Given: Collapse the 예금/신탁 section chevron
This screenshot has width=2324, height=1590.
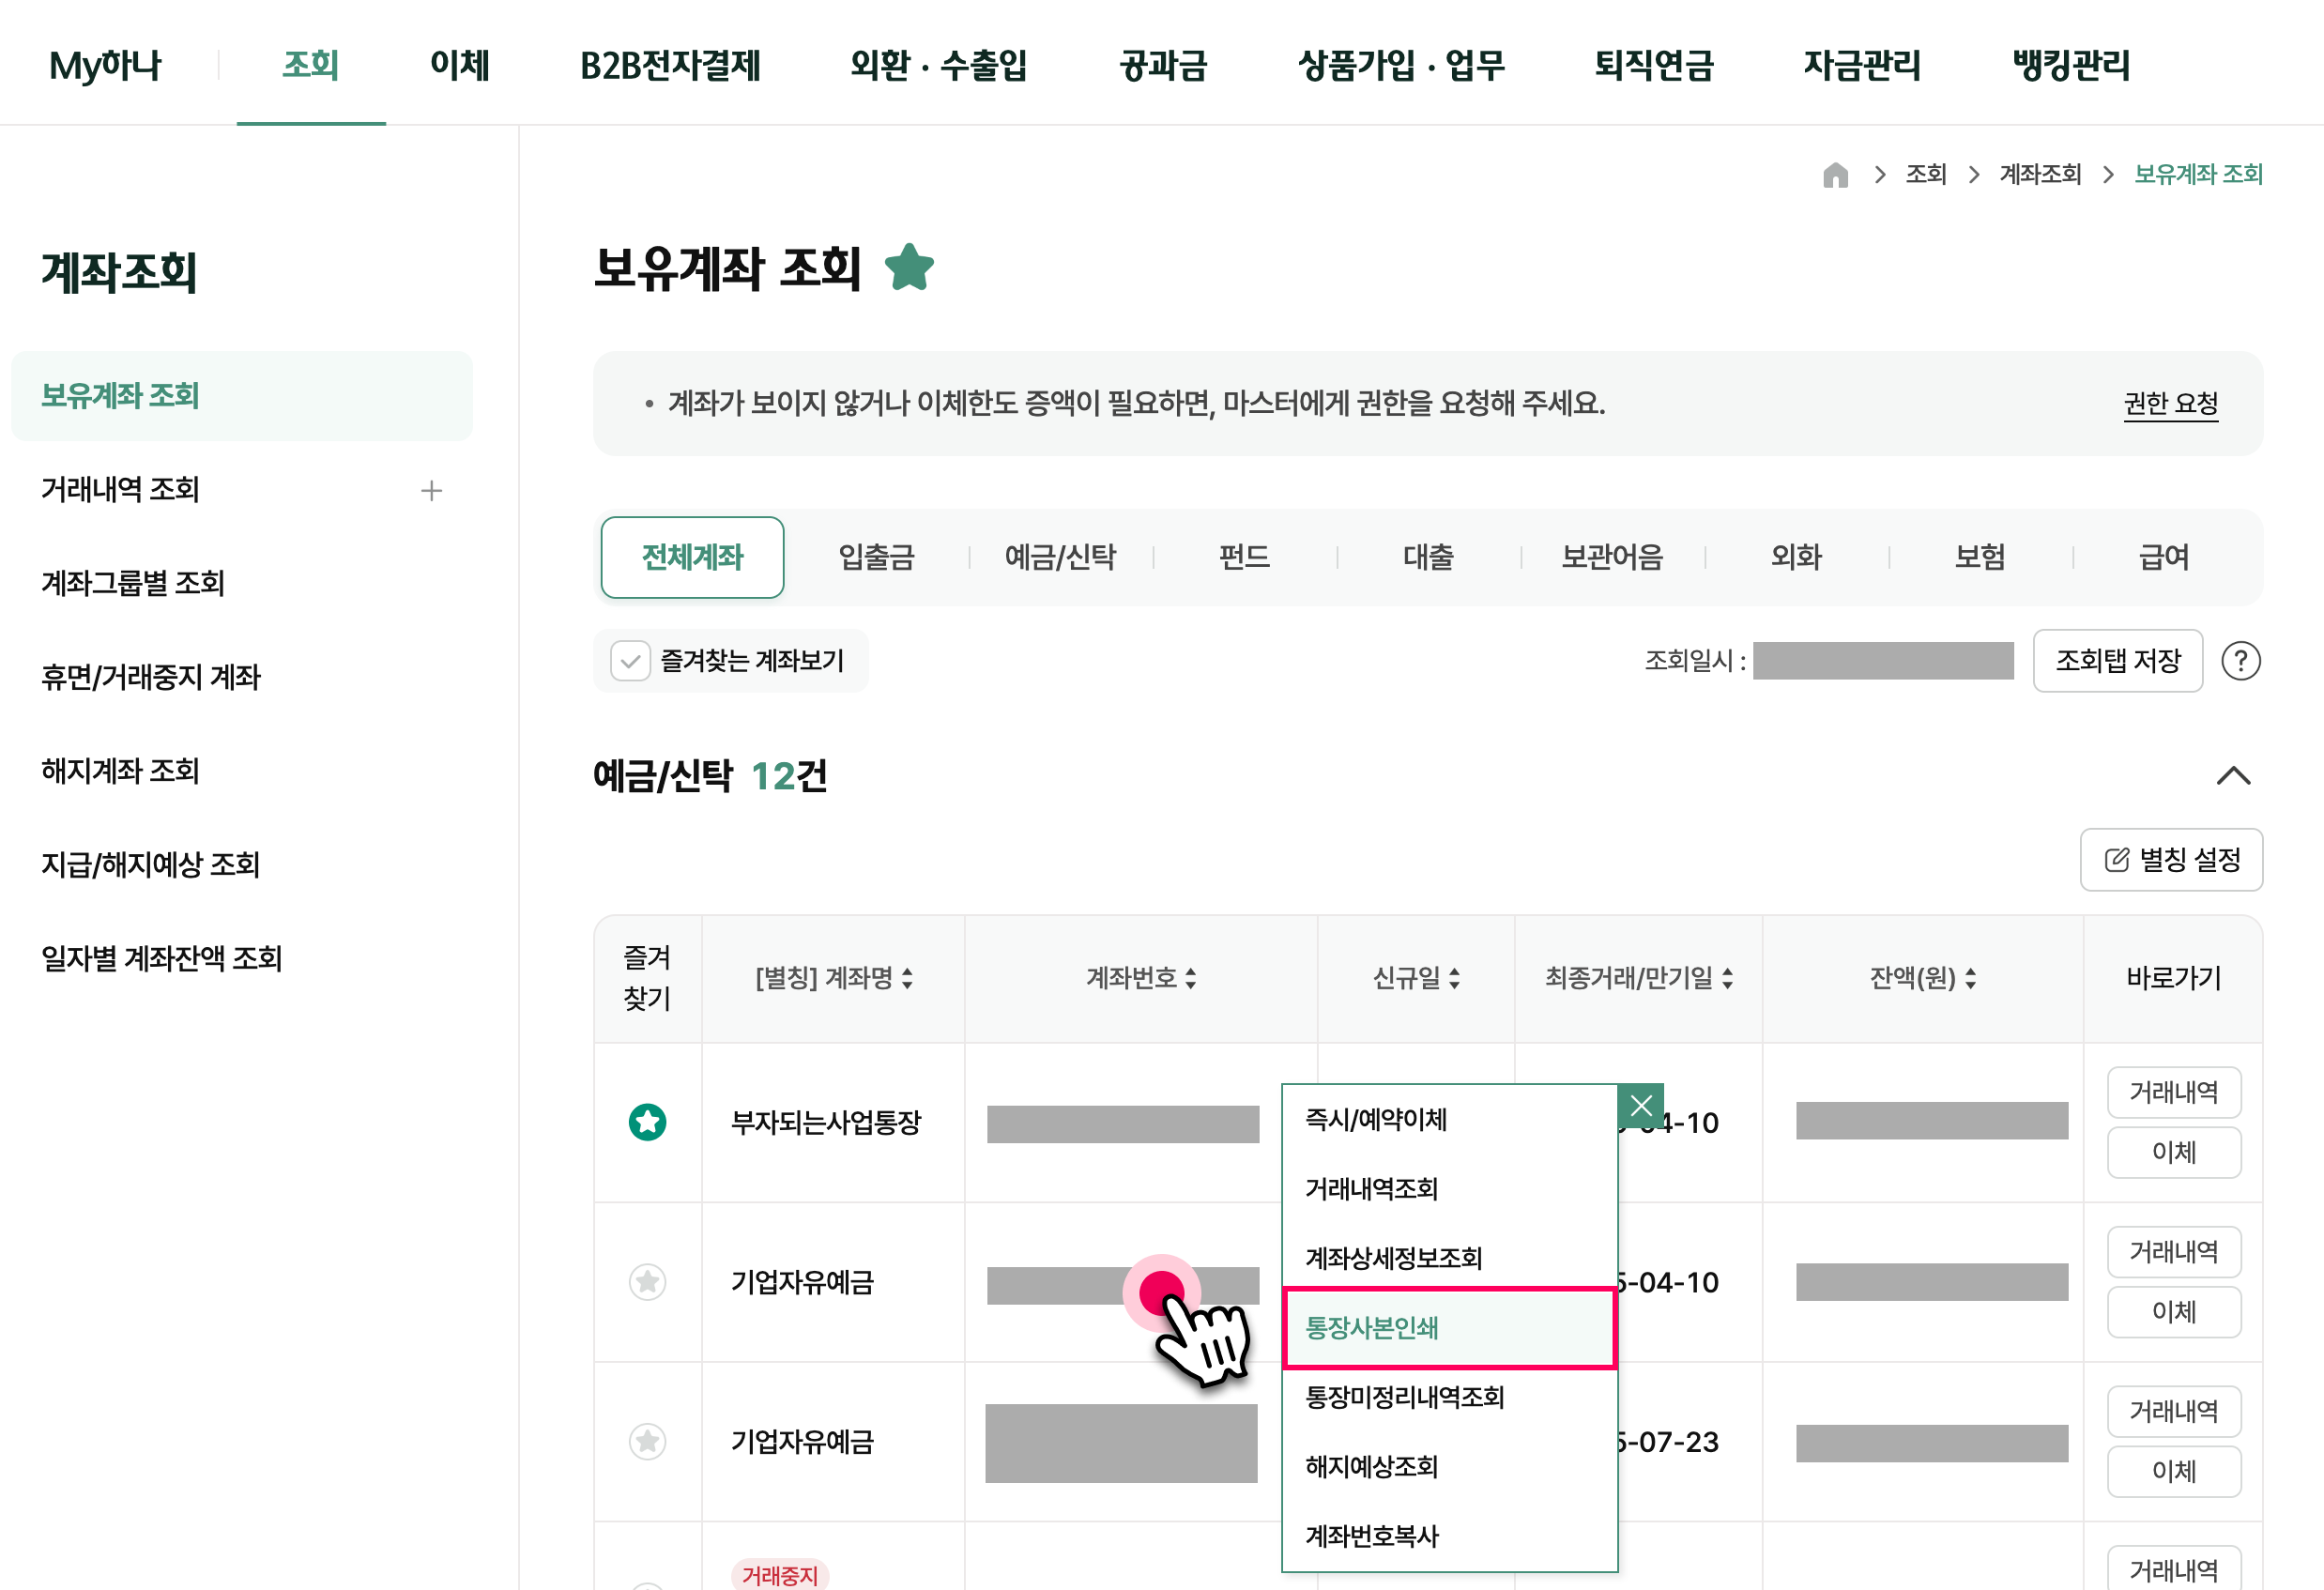Looking at the screenshot, I should pyautogui.click(x=2232, y=777).
